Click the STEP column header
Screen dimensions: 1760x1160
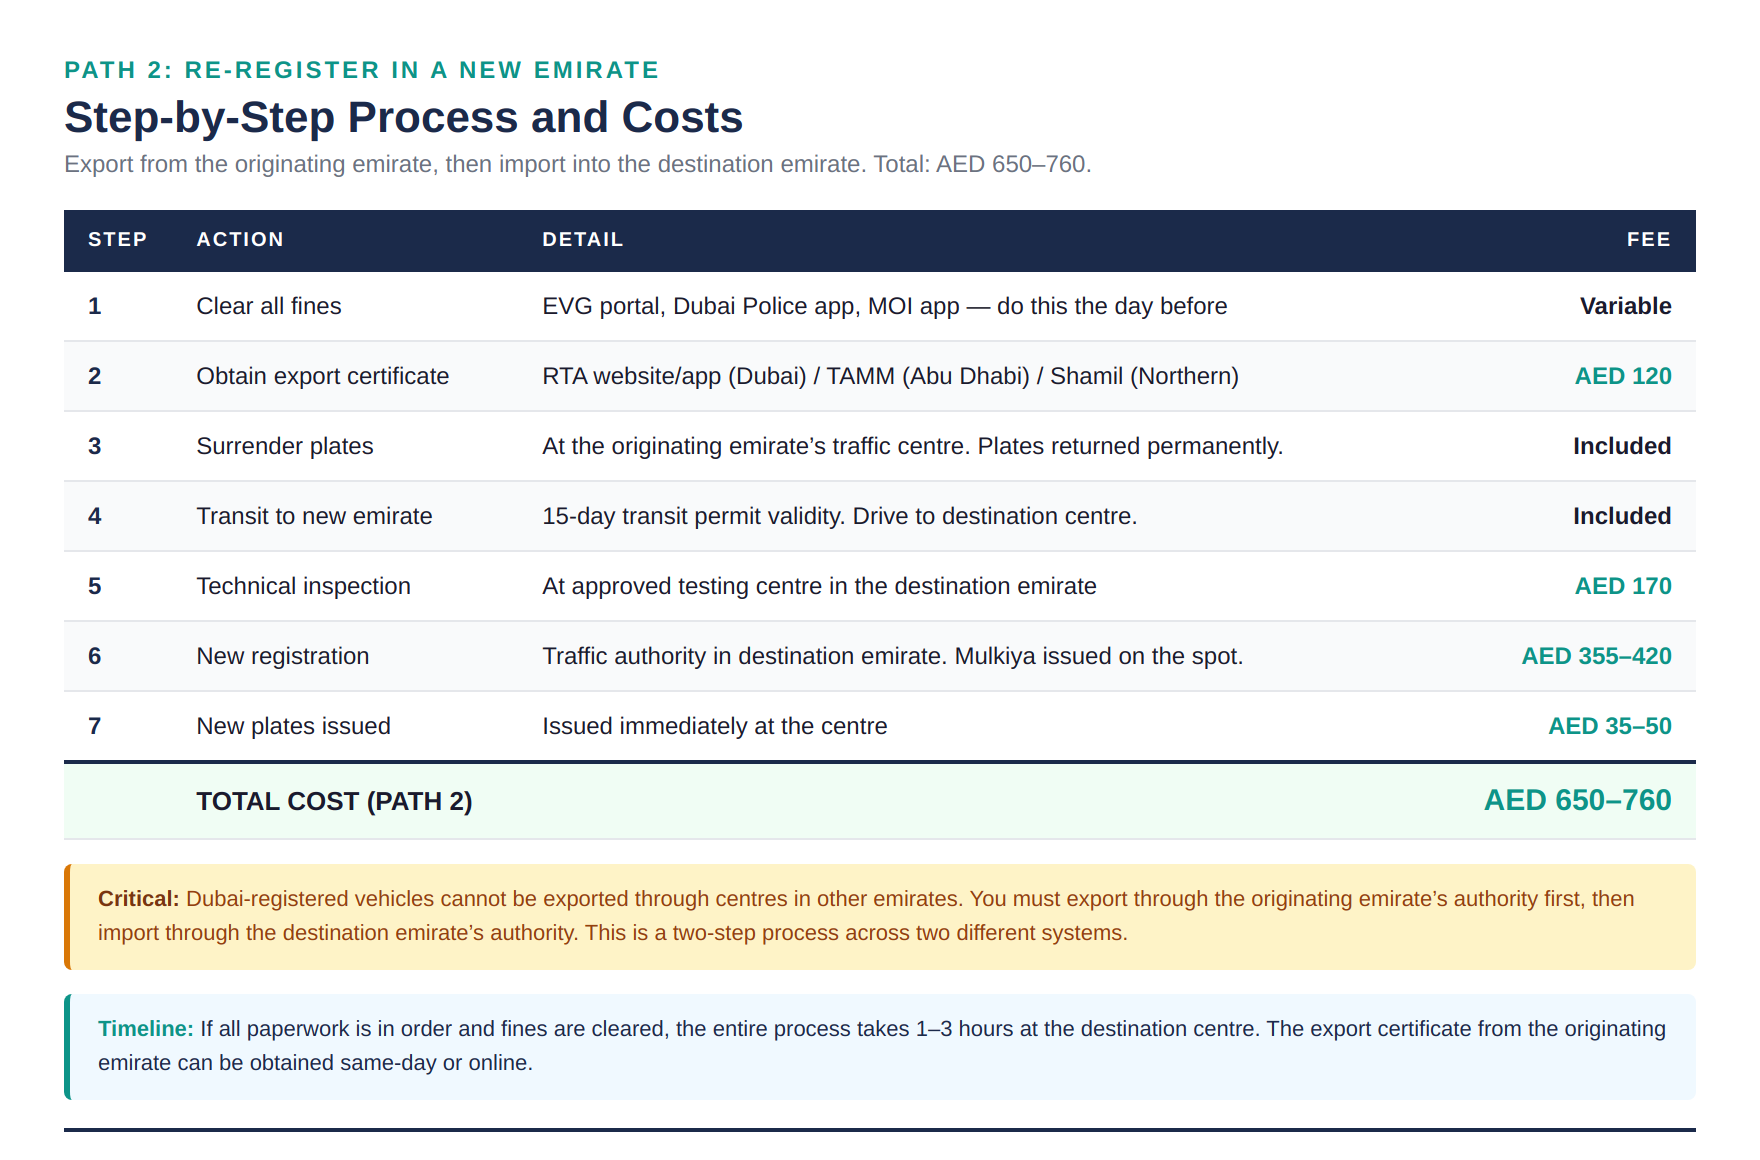point(117,240)
